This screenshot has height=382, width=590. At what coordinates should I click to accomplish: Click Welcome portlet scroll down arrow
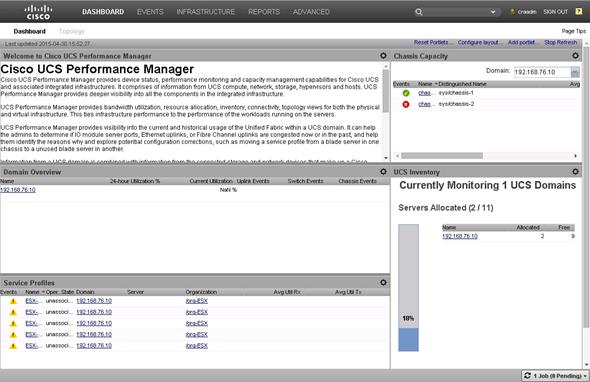pos(386,158)
